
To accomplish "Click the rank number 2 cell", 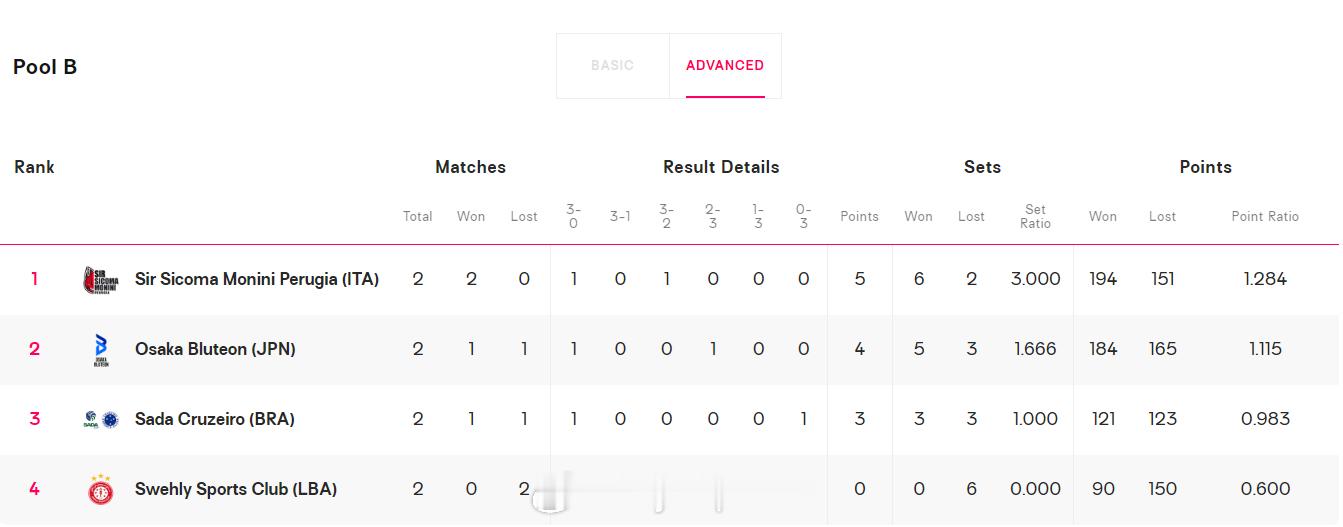I will (35, 350).
